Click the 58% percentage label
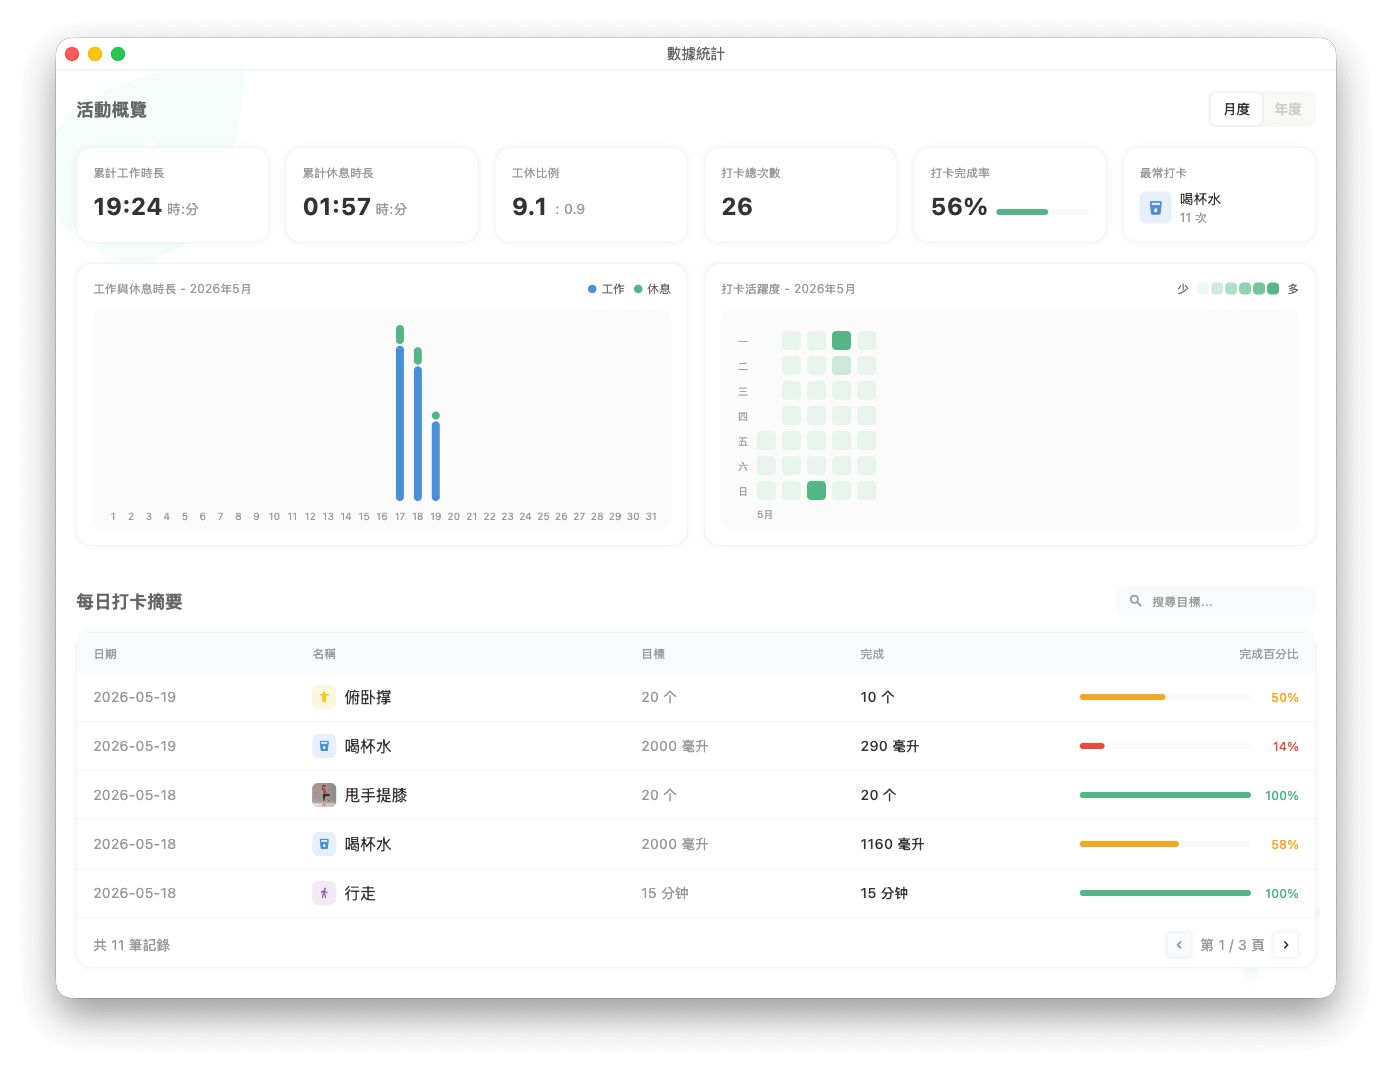This screenshot has width=1392, height=1072. (1285, 844)
